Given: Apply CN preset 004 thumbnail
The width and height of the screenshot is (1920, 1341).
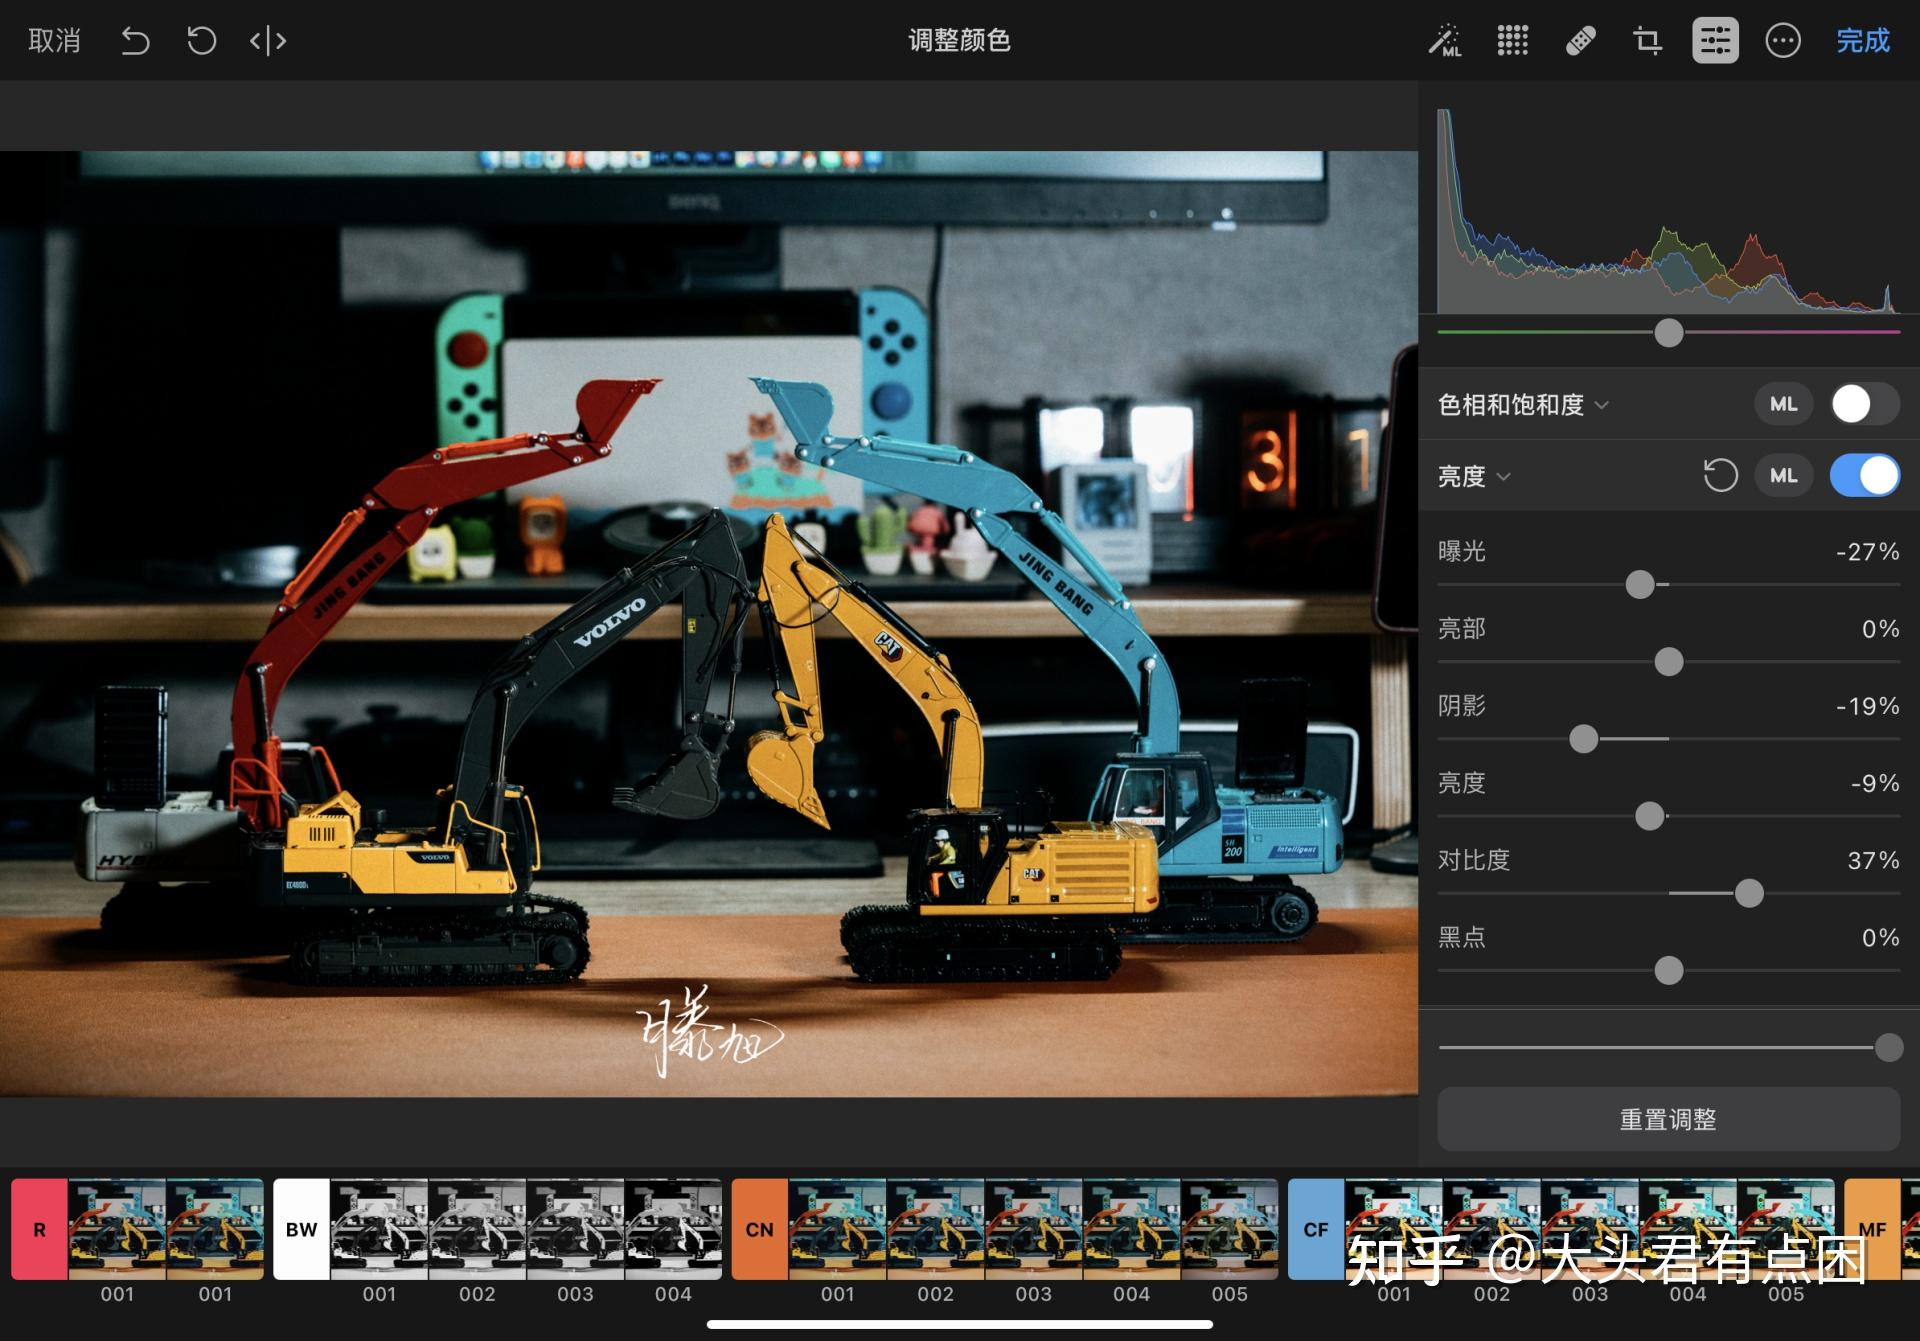Looking at the screenshot, I should [1132, 1229].
